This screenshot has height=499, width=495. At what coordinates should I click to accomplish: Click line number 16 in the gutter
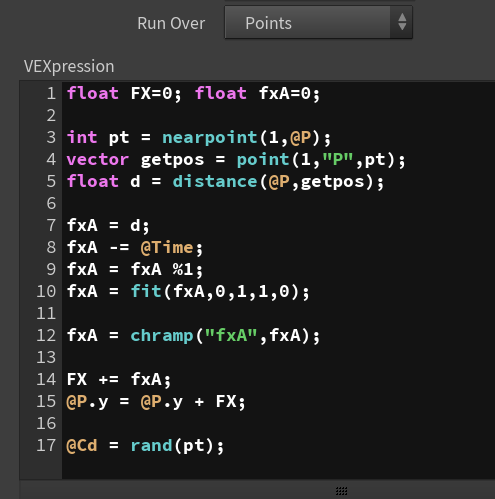point(46,423)
